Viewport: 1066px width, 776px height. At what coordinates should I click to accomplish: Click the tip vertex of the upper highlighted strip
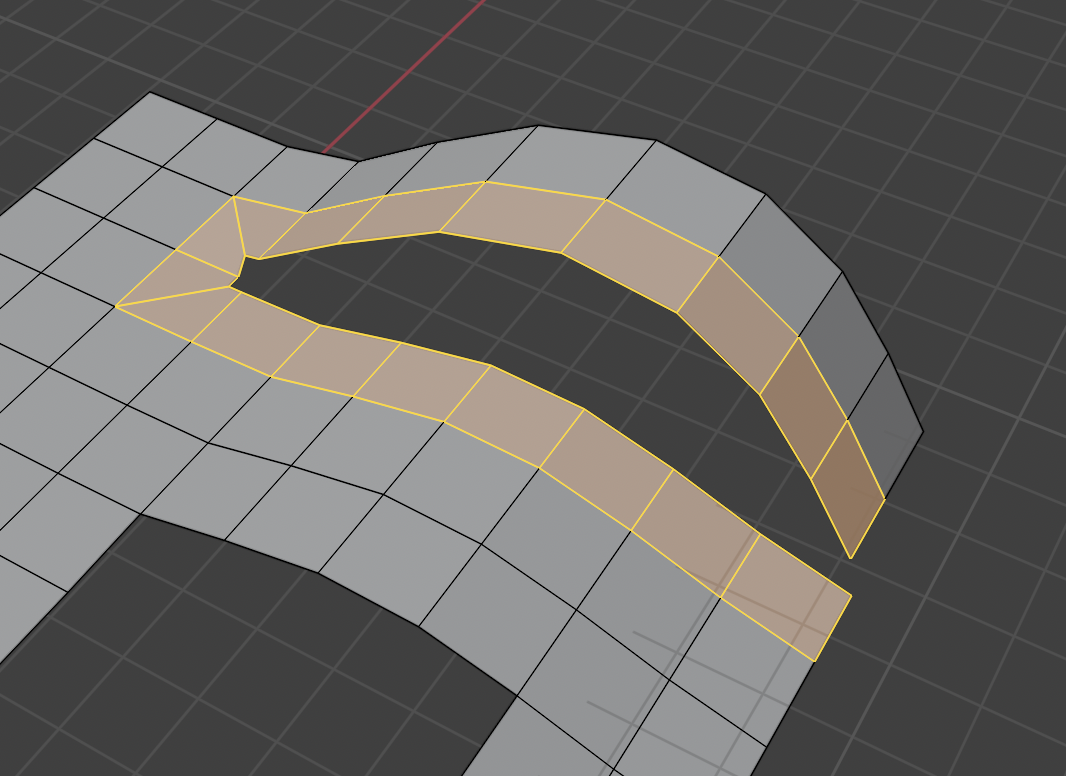tap(851, 558)
